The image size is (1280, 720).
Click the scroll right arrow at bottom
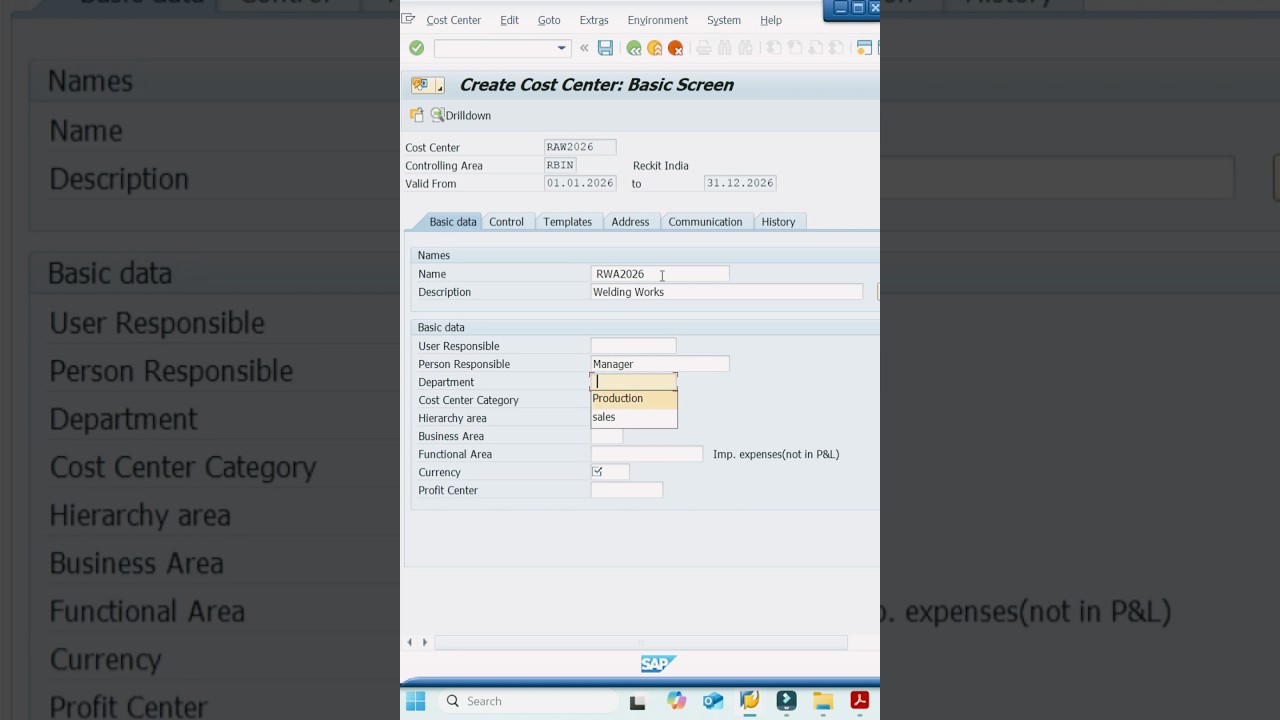tap(425, 642)
